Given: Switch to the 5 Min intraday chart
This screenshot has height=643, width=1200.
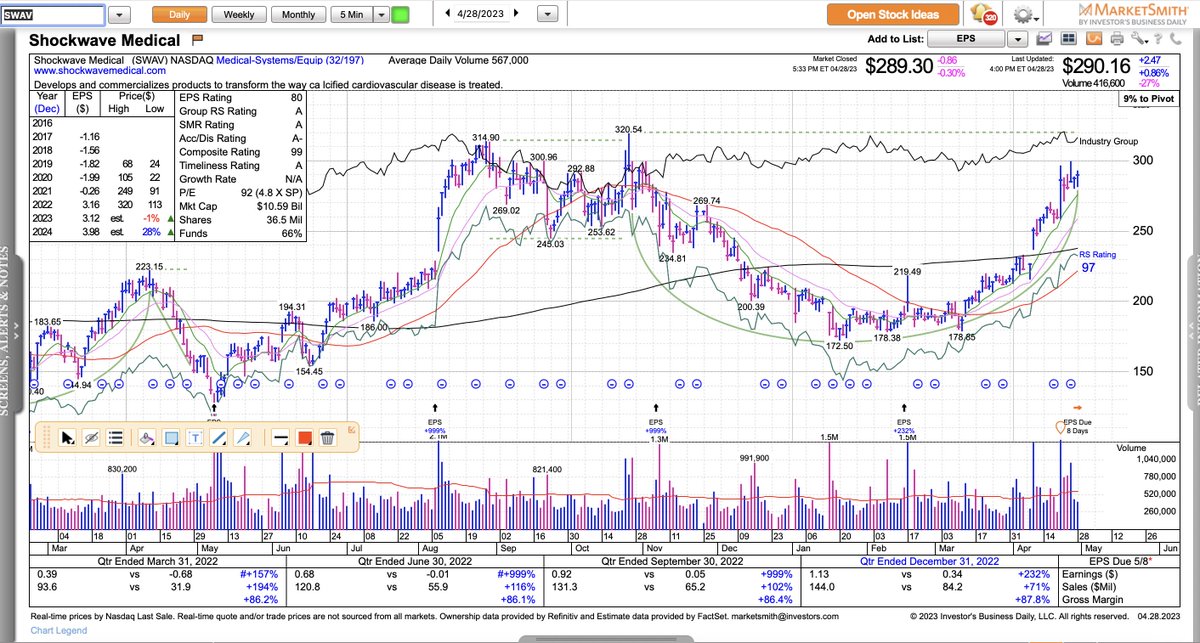Looking at the screenshot, I should pos(352,15).
